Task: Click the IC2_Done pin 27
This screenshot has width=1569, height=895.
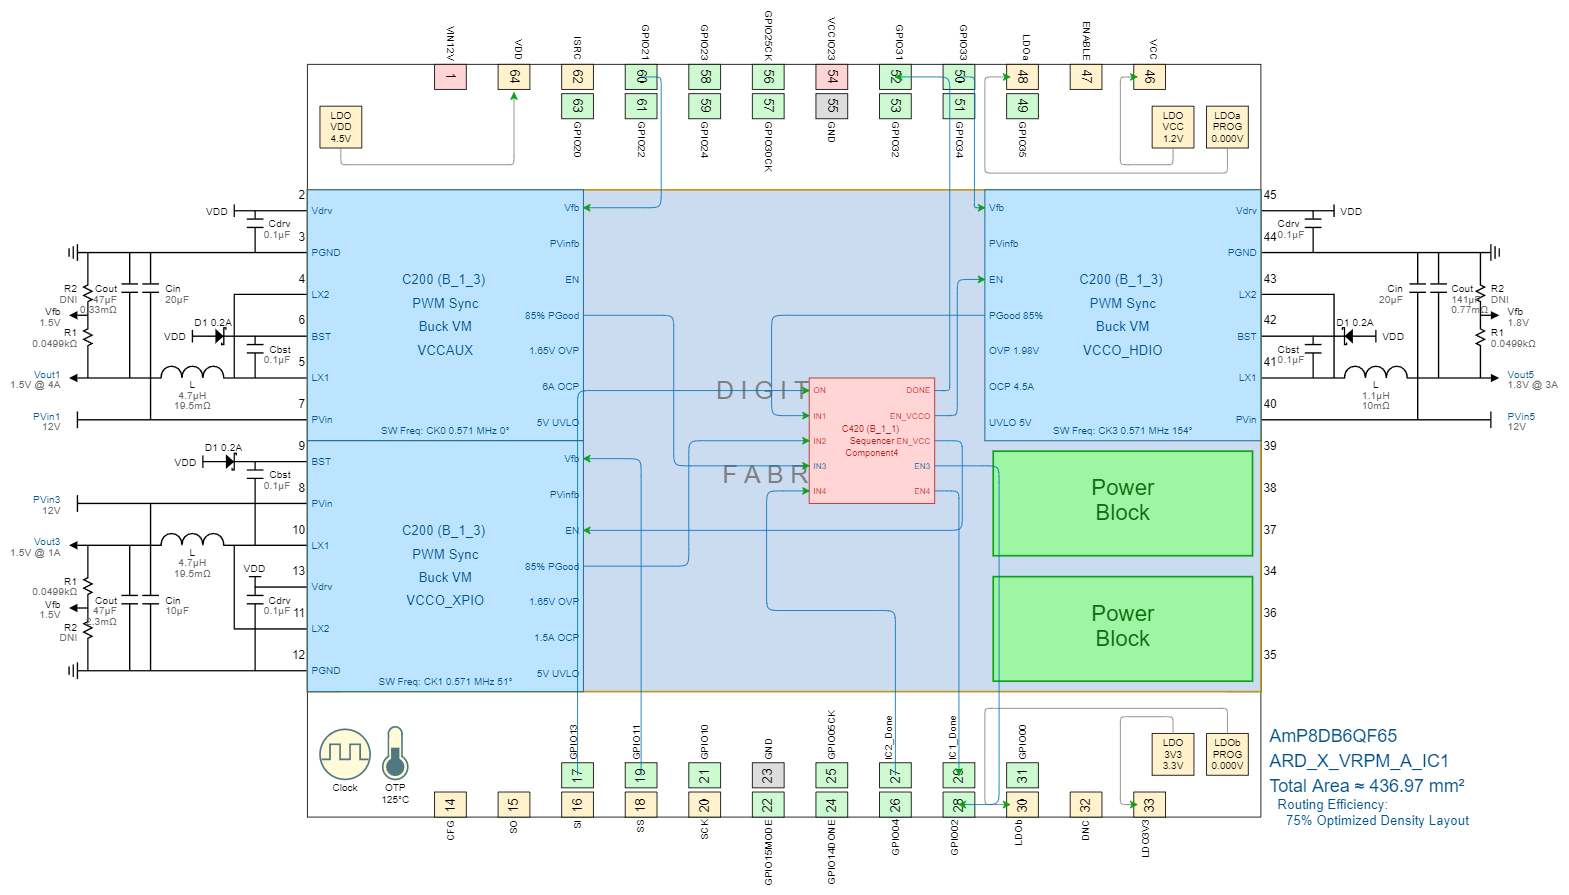Action: [895, 775]
